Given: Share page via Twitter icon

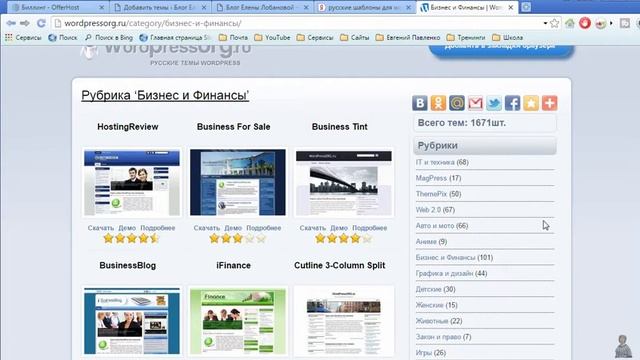Looking at the screenshot, I should pyautogui.click(x=494, y=103).
